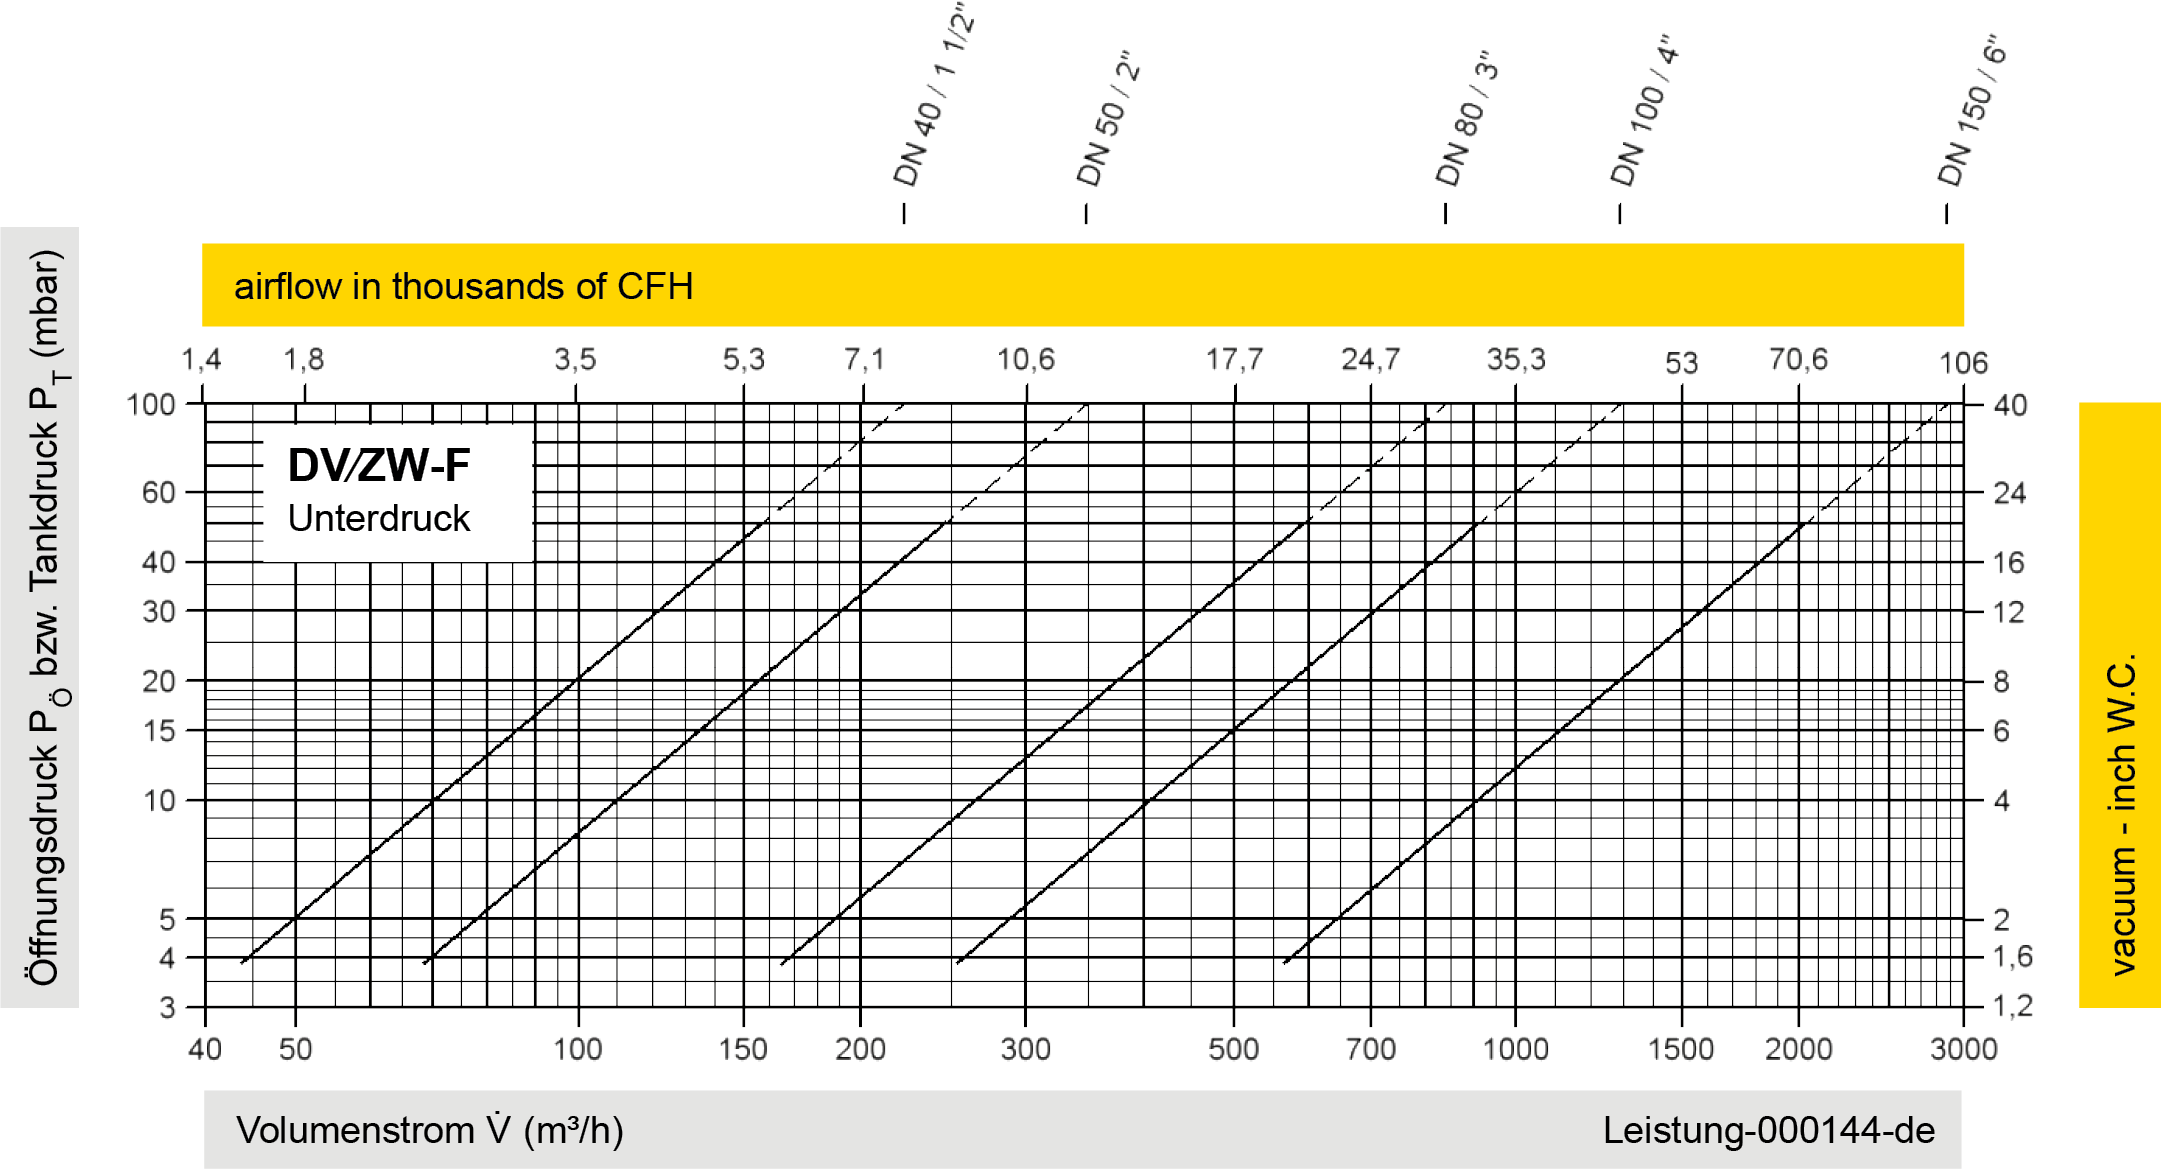
Task: Click the Leistung-000144-de reference text
Action: coord(1768,1130)
